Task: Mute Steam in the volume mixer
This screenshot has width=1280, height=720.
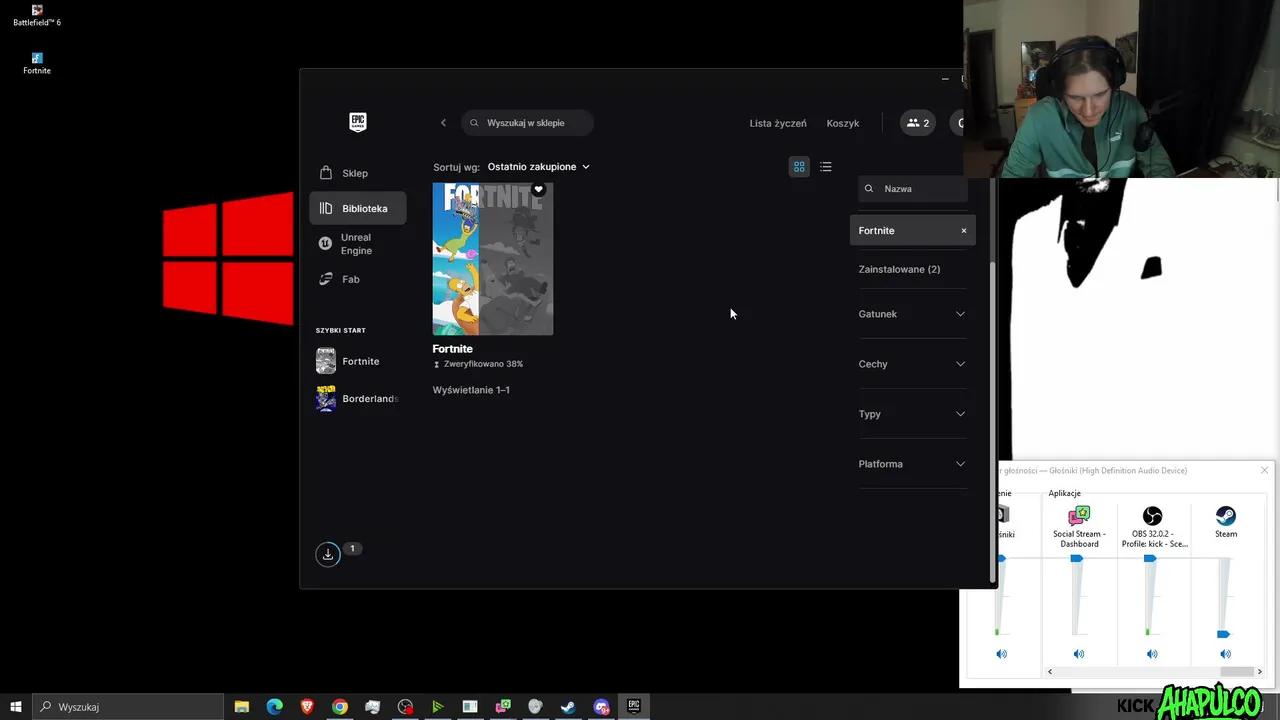Action: (1225, 654)
